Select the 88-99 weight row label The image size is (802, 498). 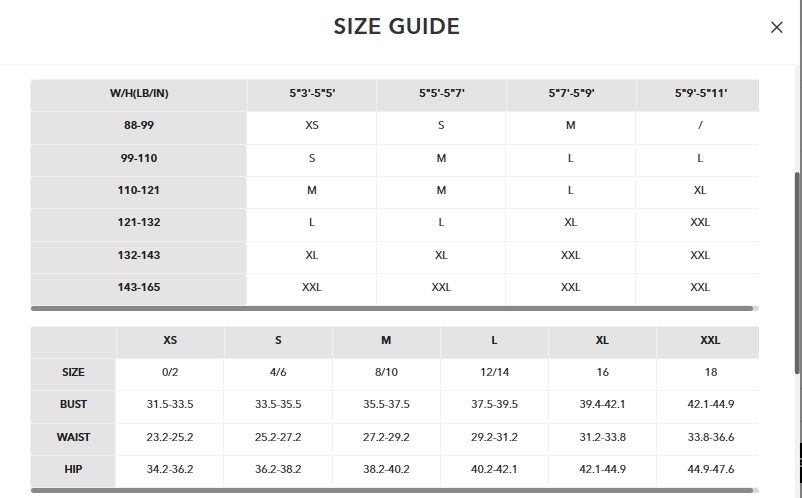139,126
